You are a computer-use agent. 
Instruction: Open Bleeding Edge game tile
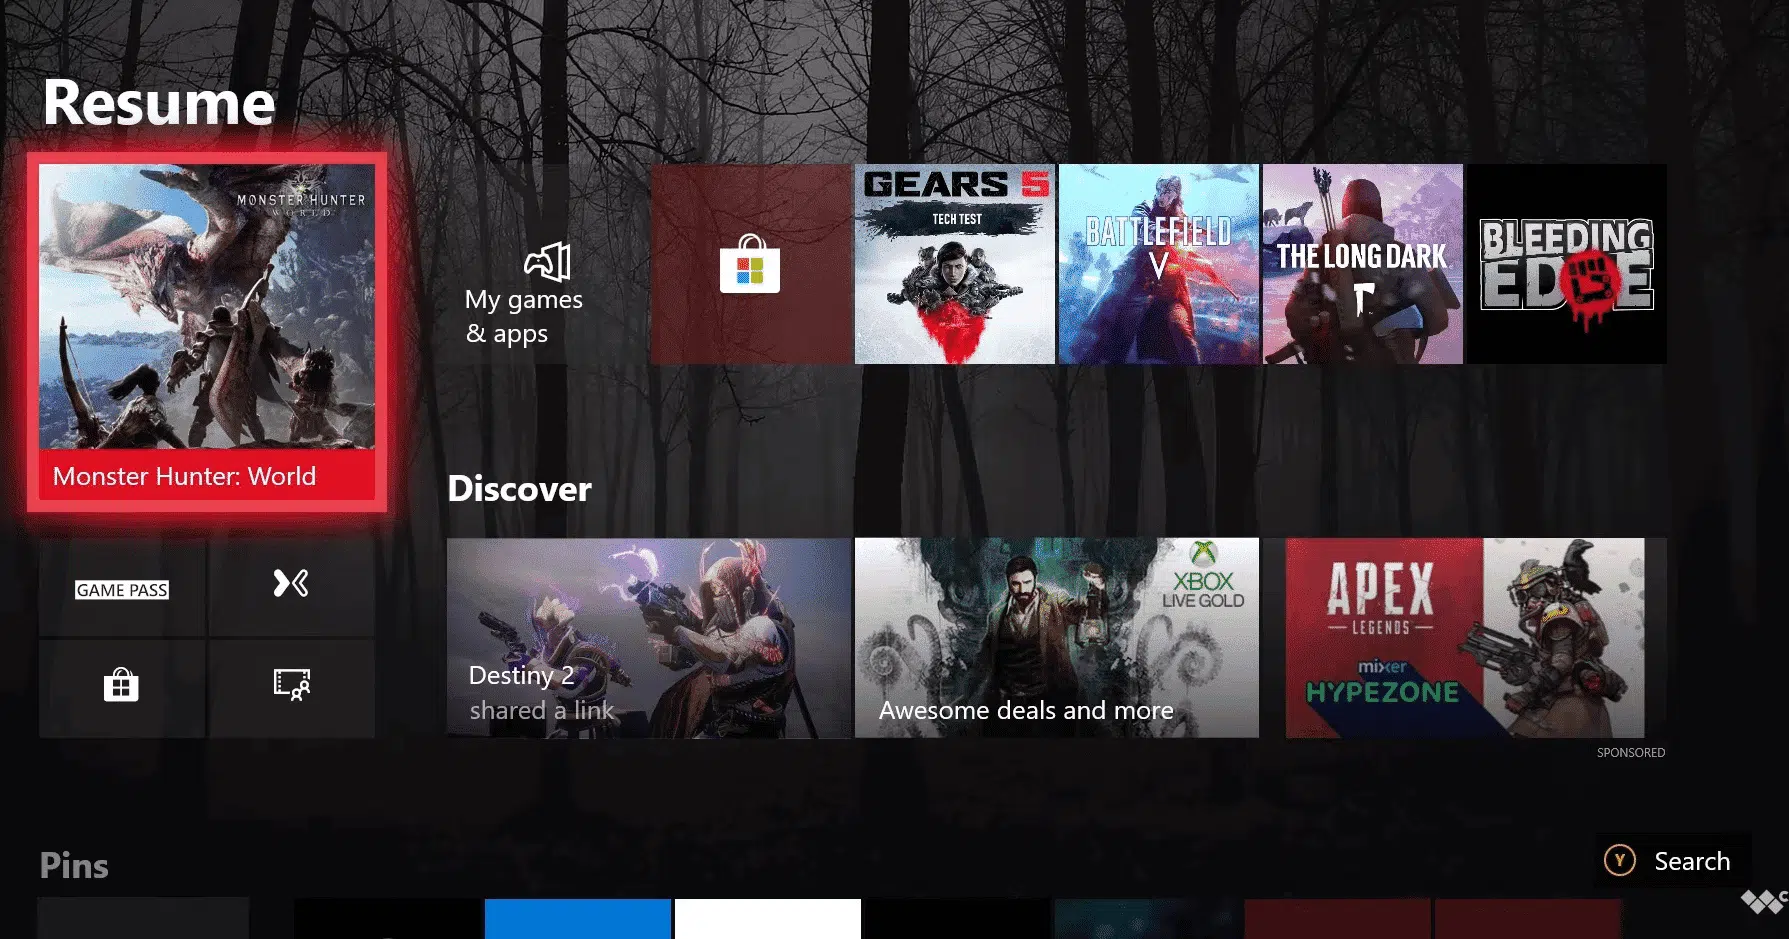pyautogui.click(x=1567, y=264)
